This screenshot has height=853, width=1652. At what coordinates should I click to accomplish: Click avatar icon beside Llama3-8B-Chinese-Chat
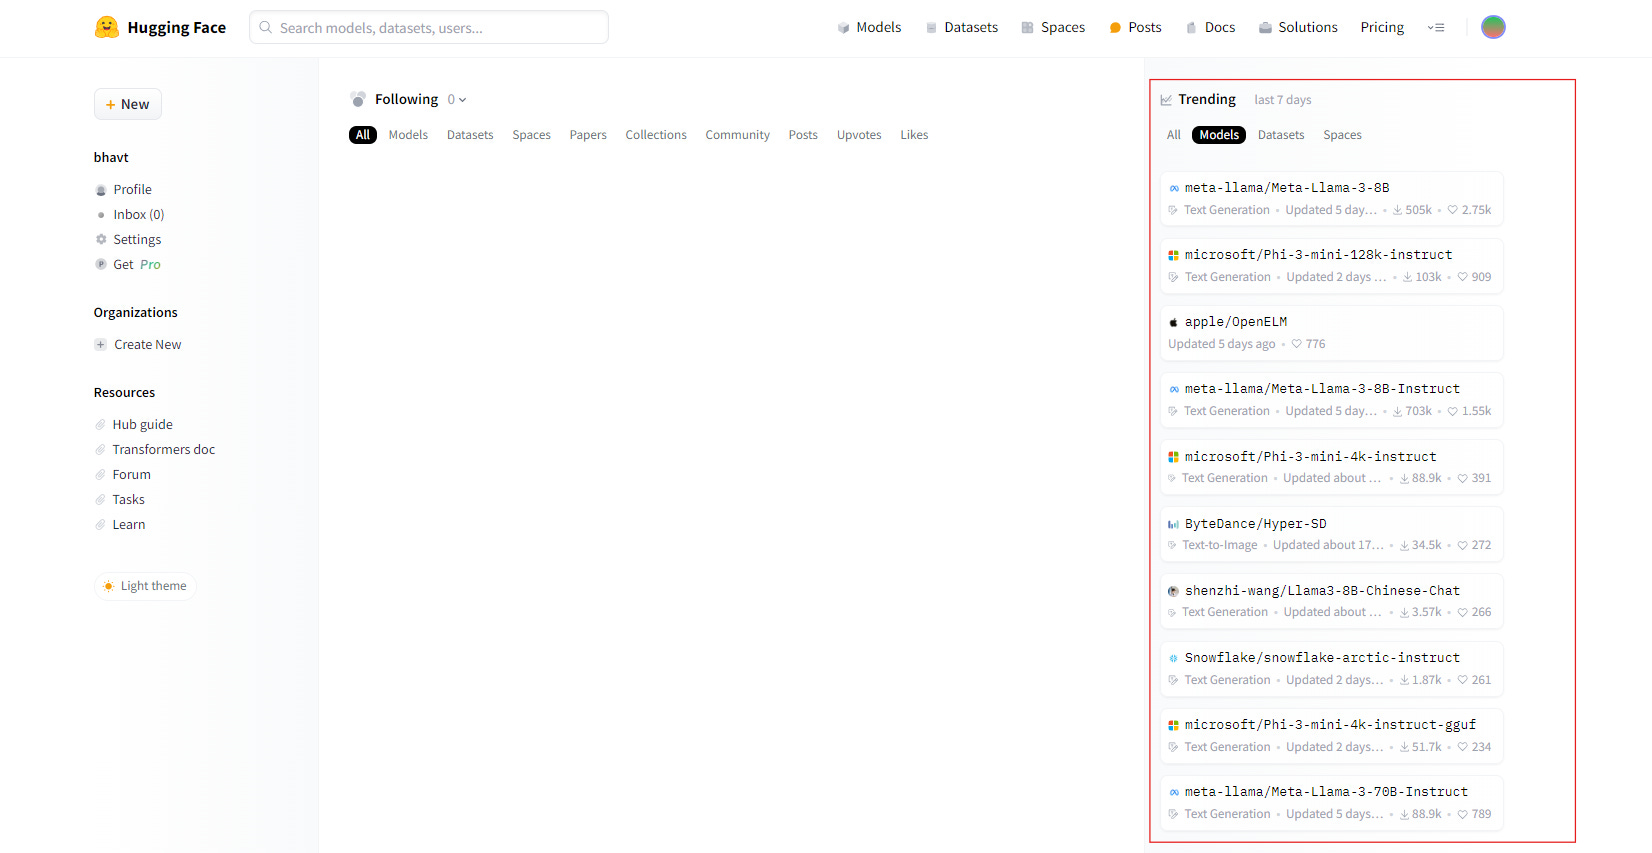1174,591
